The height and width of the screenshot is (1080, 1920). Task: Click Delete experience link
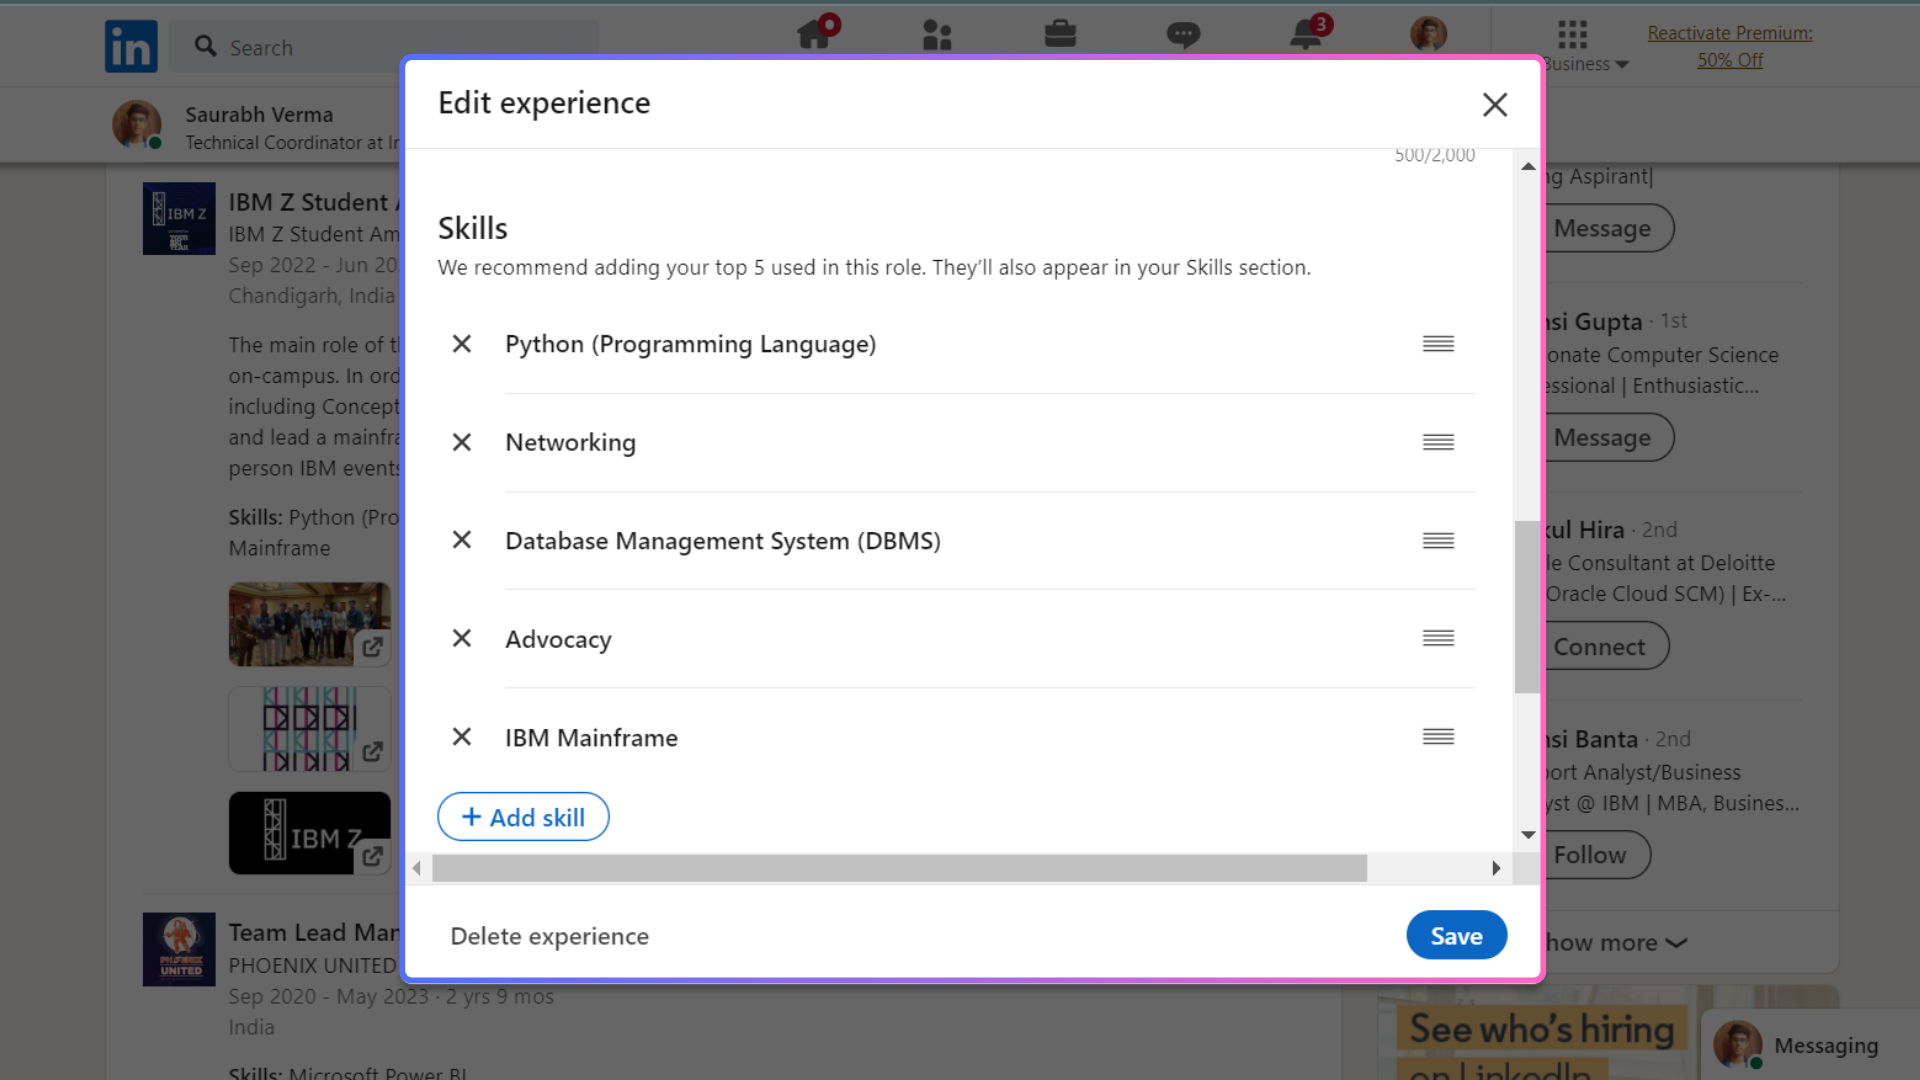coord(549,936)
